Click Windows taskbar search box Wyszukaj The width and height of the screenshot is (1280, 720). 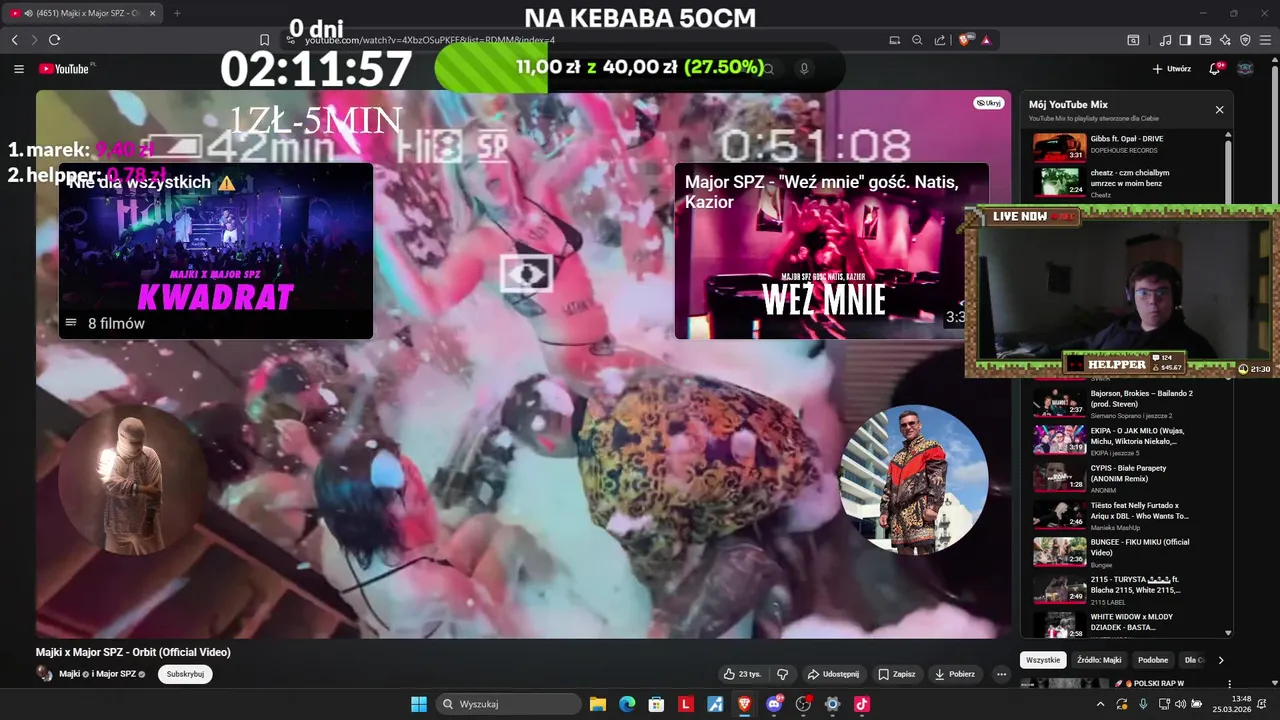click(509, 704)
